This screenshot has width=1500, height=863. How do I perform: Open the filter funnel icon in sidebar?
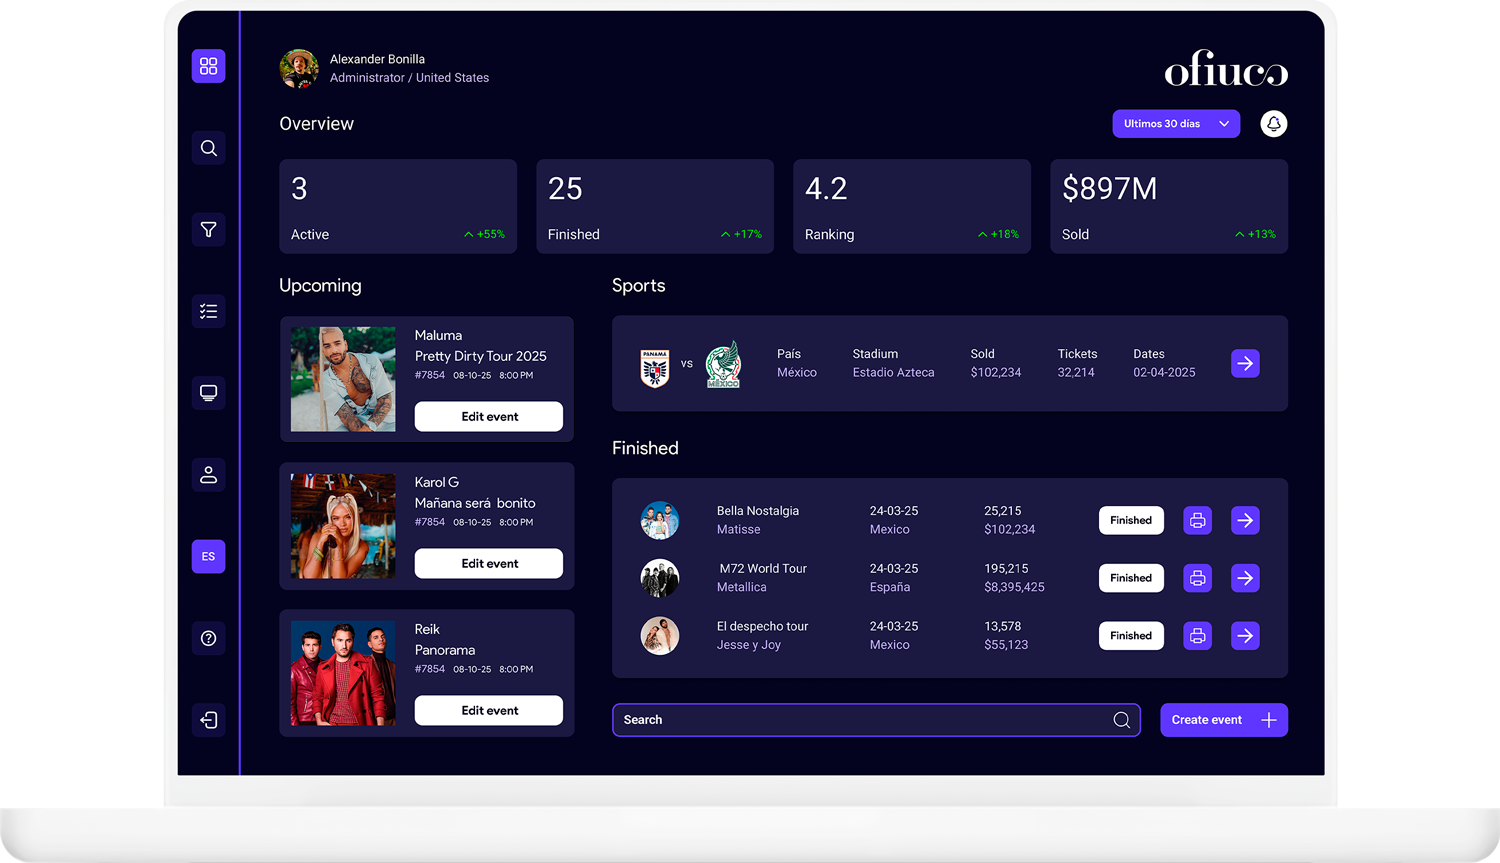(x=208, y=230)
